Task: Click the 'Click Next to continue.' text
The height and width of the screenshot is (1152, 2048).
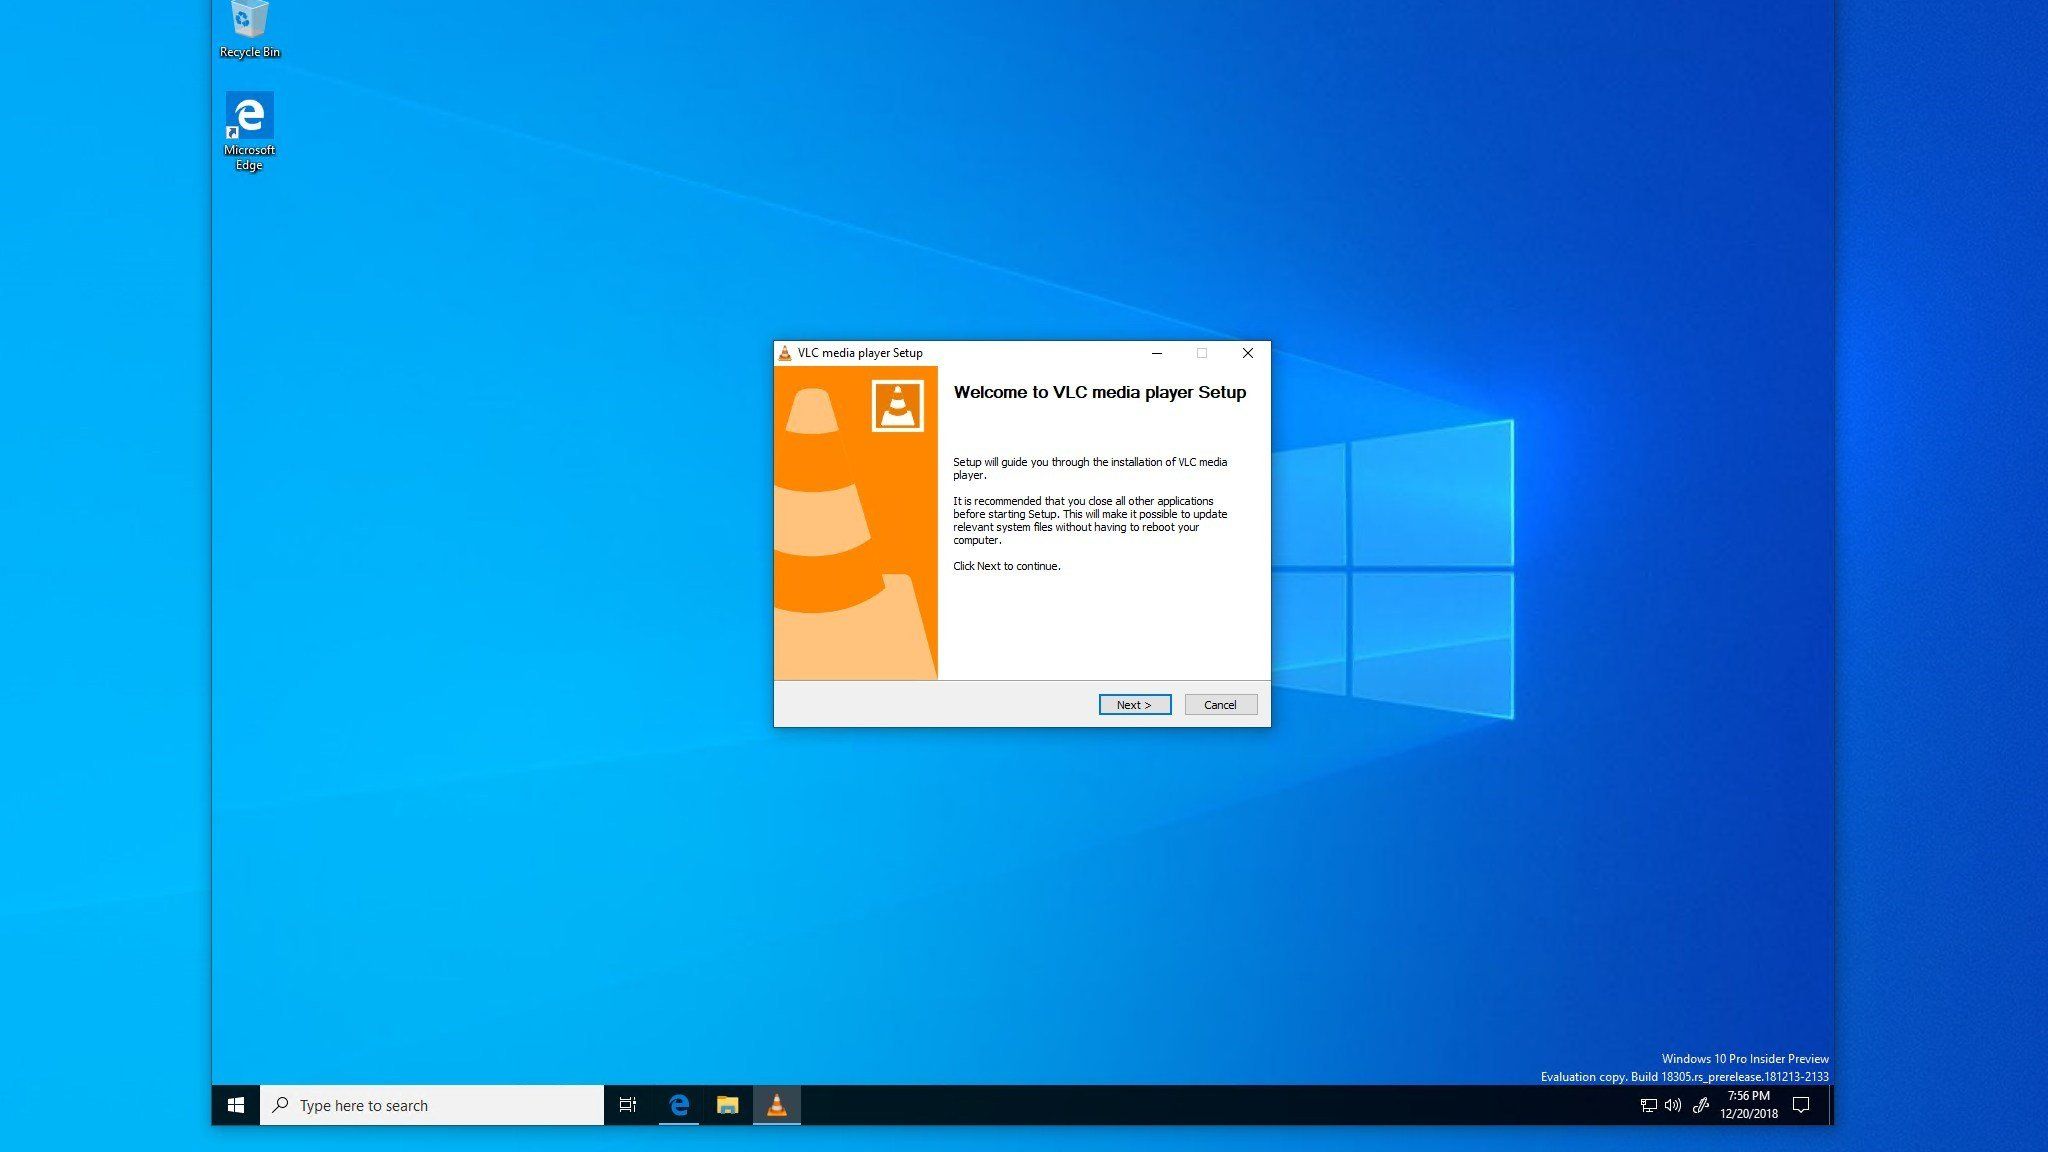Action: click(x=1006, y=566)
